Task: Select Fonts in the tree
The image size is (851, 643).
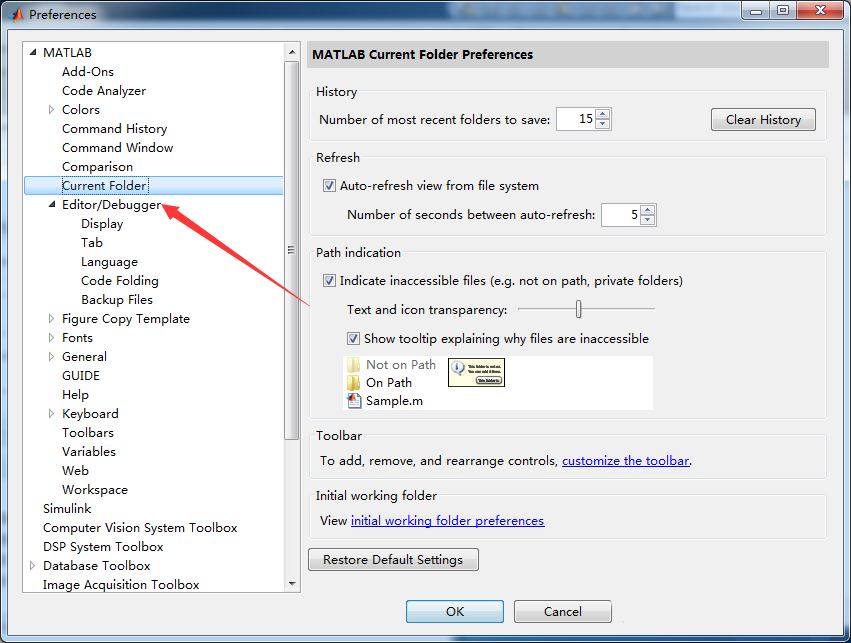Action: click(77, 338)
